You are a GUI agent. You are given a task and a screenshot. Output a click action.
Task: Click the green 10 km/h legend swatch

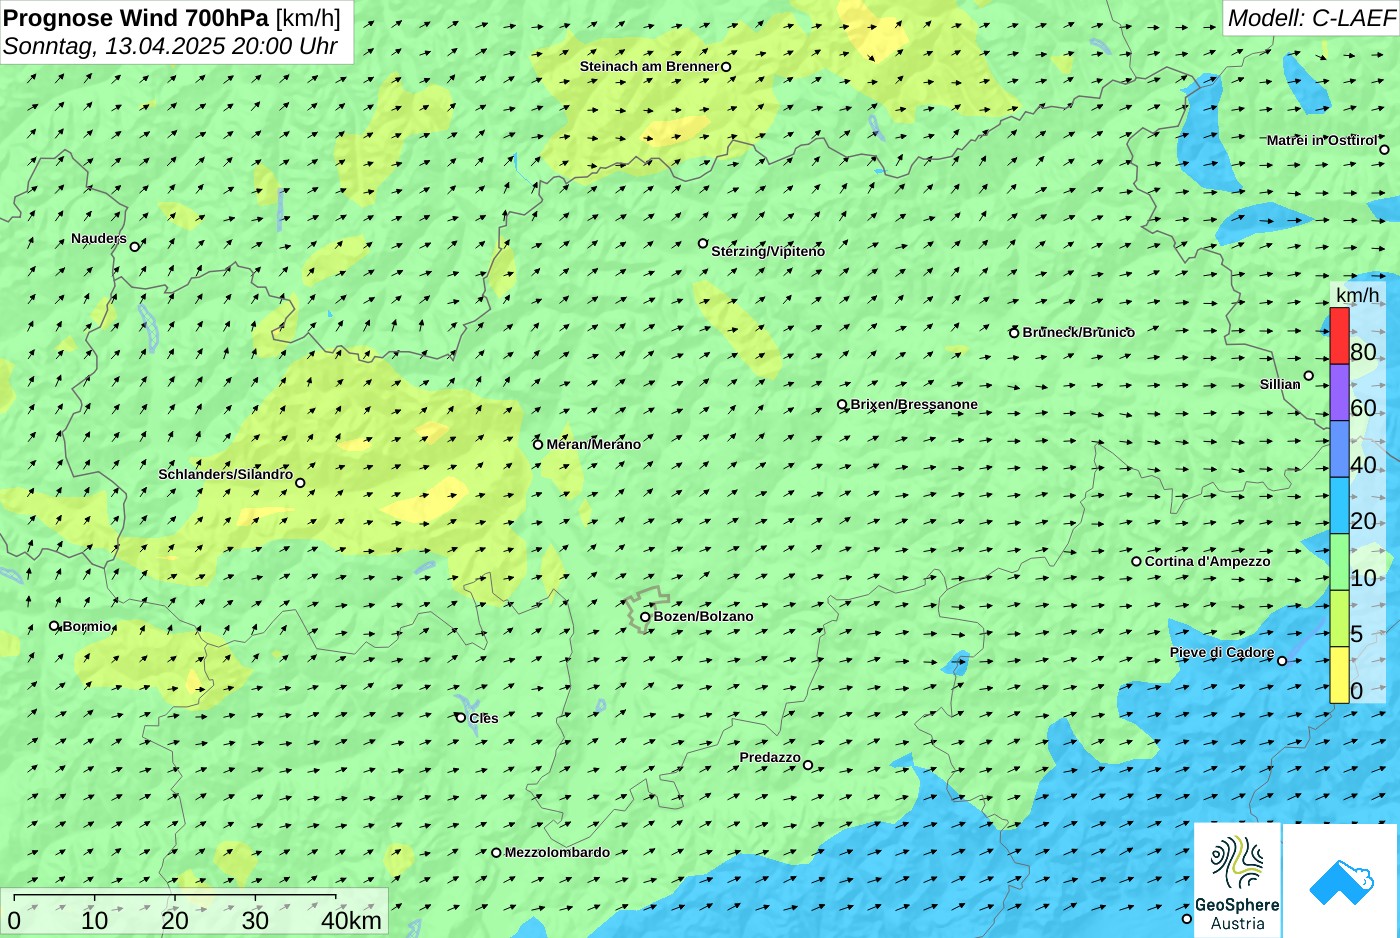click(x=1339, y=562)
